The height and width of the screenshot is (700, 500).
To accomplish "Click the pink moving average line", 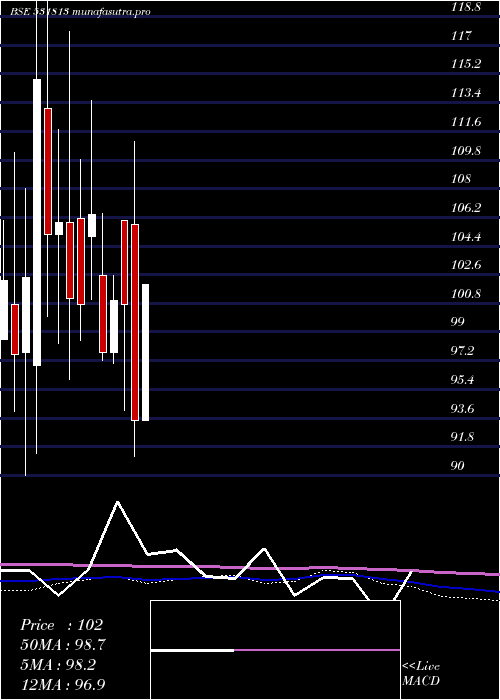I will tap(250, 567).
